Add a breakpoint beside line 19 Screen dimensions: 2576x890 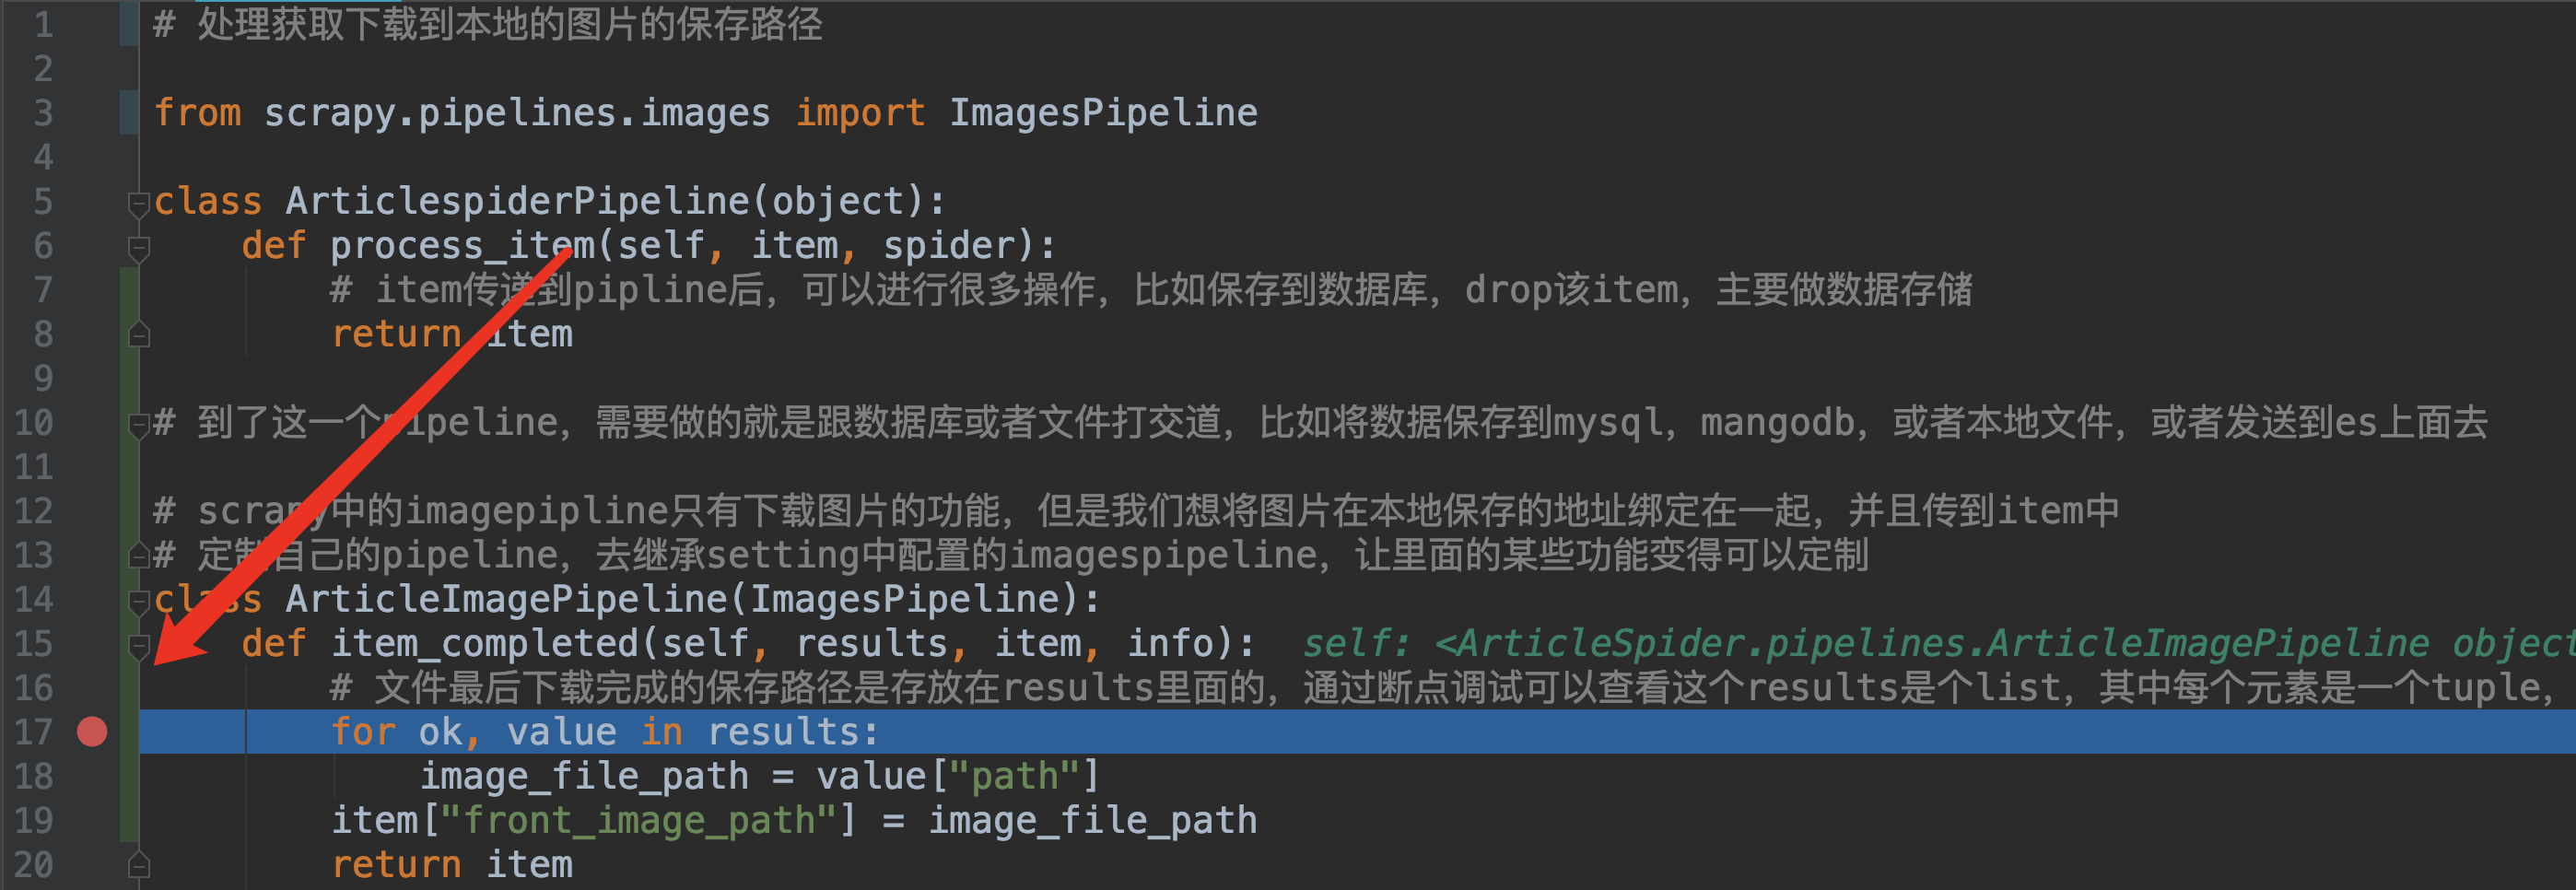coord(92,820)
